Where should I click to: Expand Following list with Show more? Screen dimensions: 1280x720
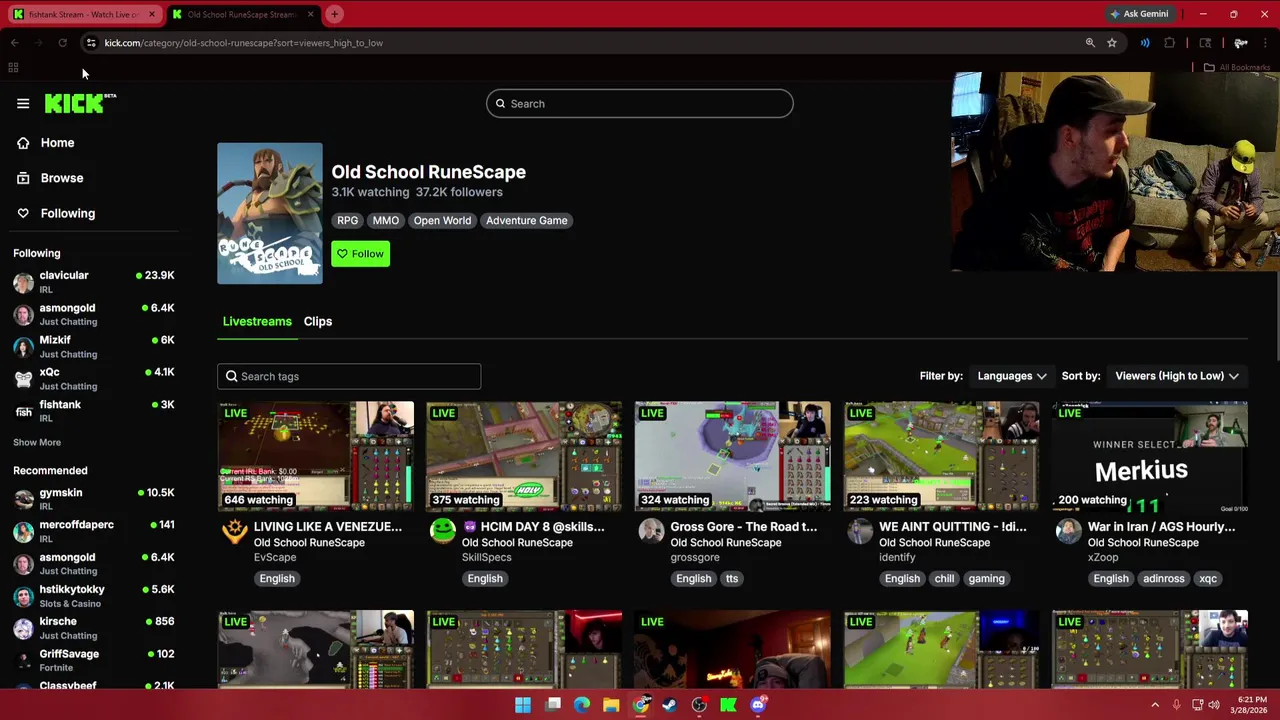(37, 442)
